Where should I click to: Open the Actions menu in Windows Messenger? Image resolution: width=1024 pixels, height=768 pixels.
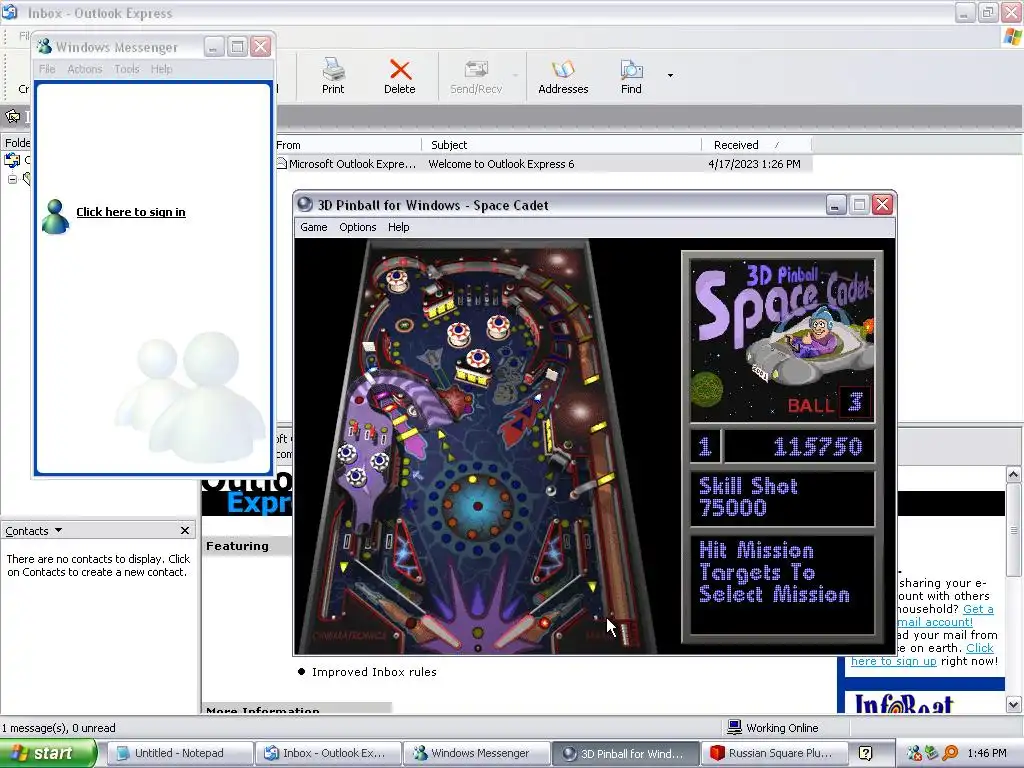tap(85, 69)
